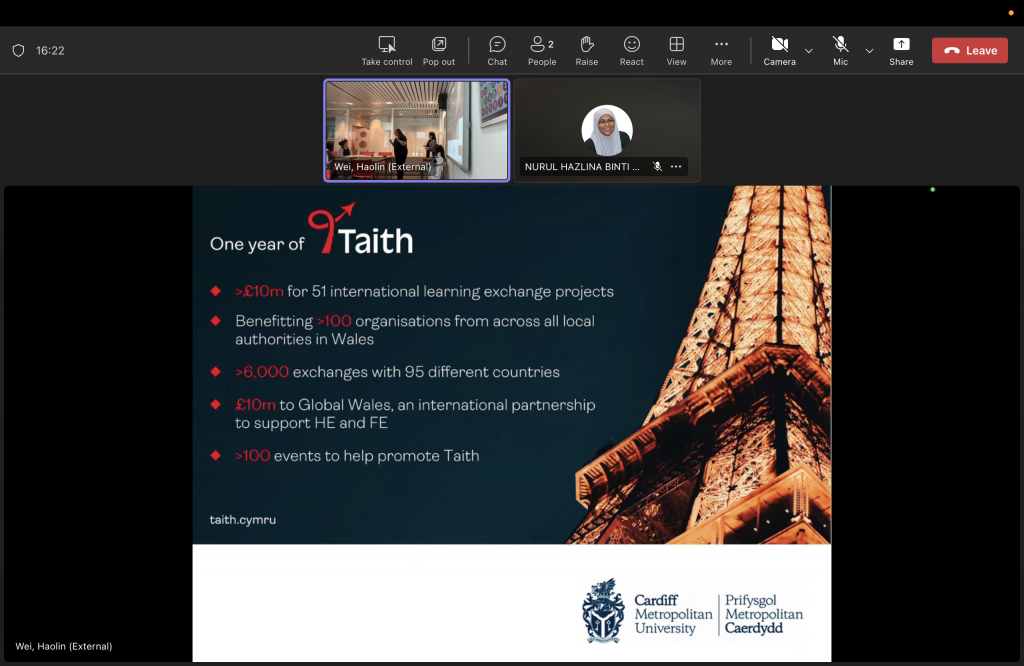This screenshot has height=666, width=1024.
Task: Click the ">6,000 exchanges with 95" bullet
Action: pyautogui.click(x=397, y=372)
